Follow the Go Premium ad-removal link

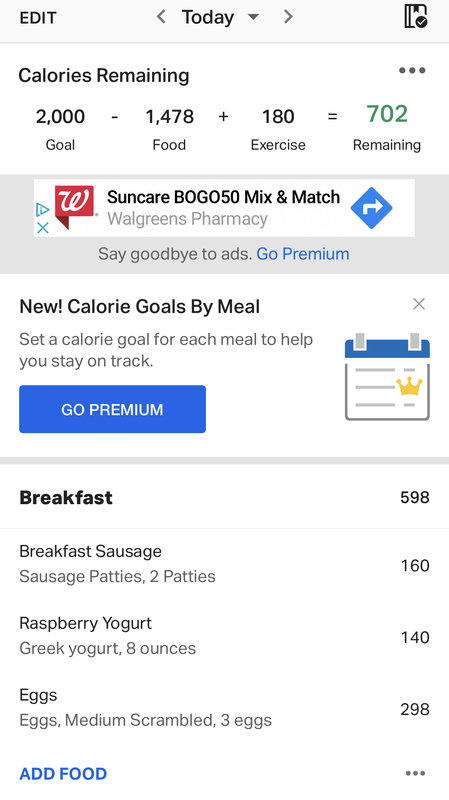tap(303, 254)
